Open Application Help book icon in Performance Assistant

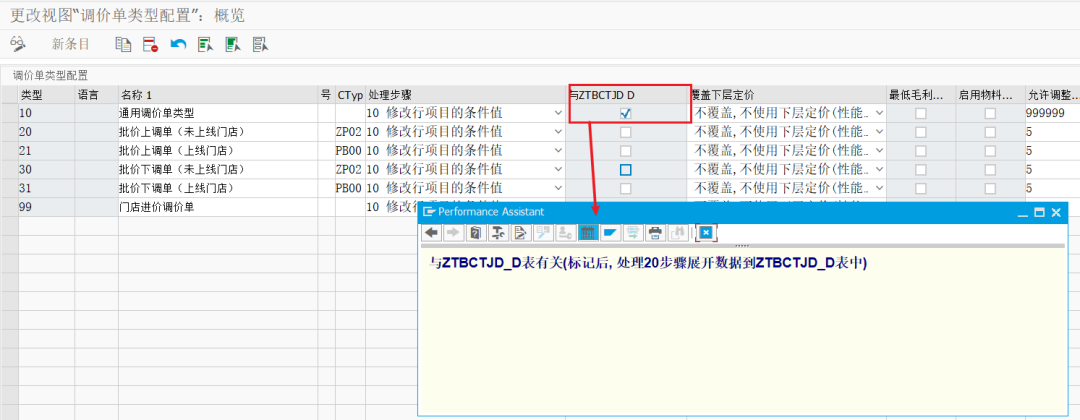475,233
